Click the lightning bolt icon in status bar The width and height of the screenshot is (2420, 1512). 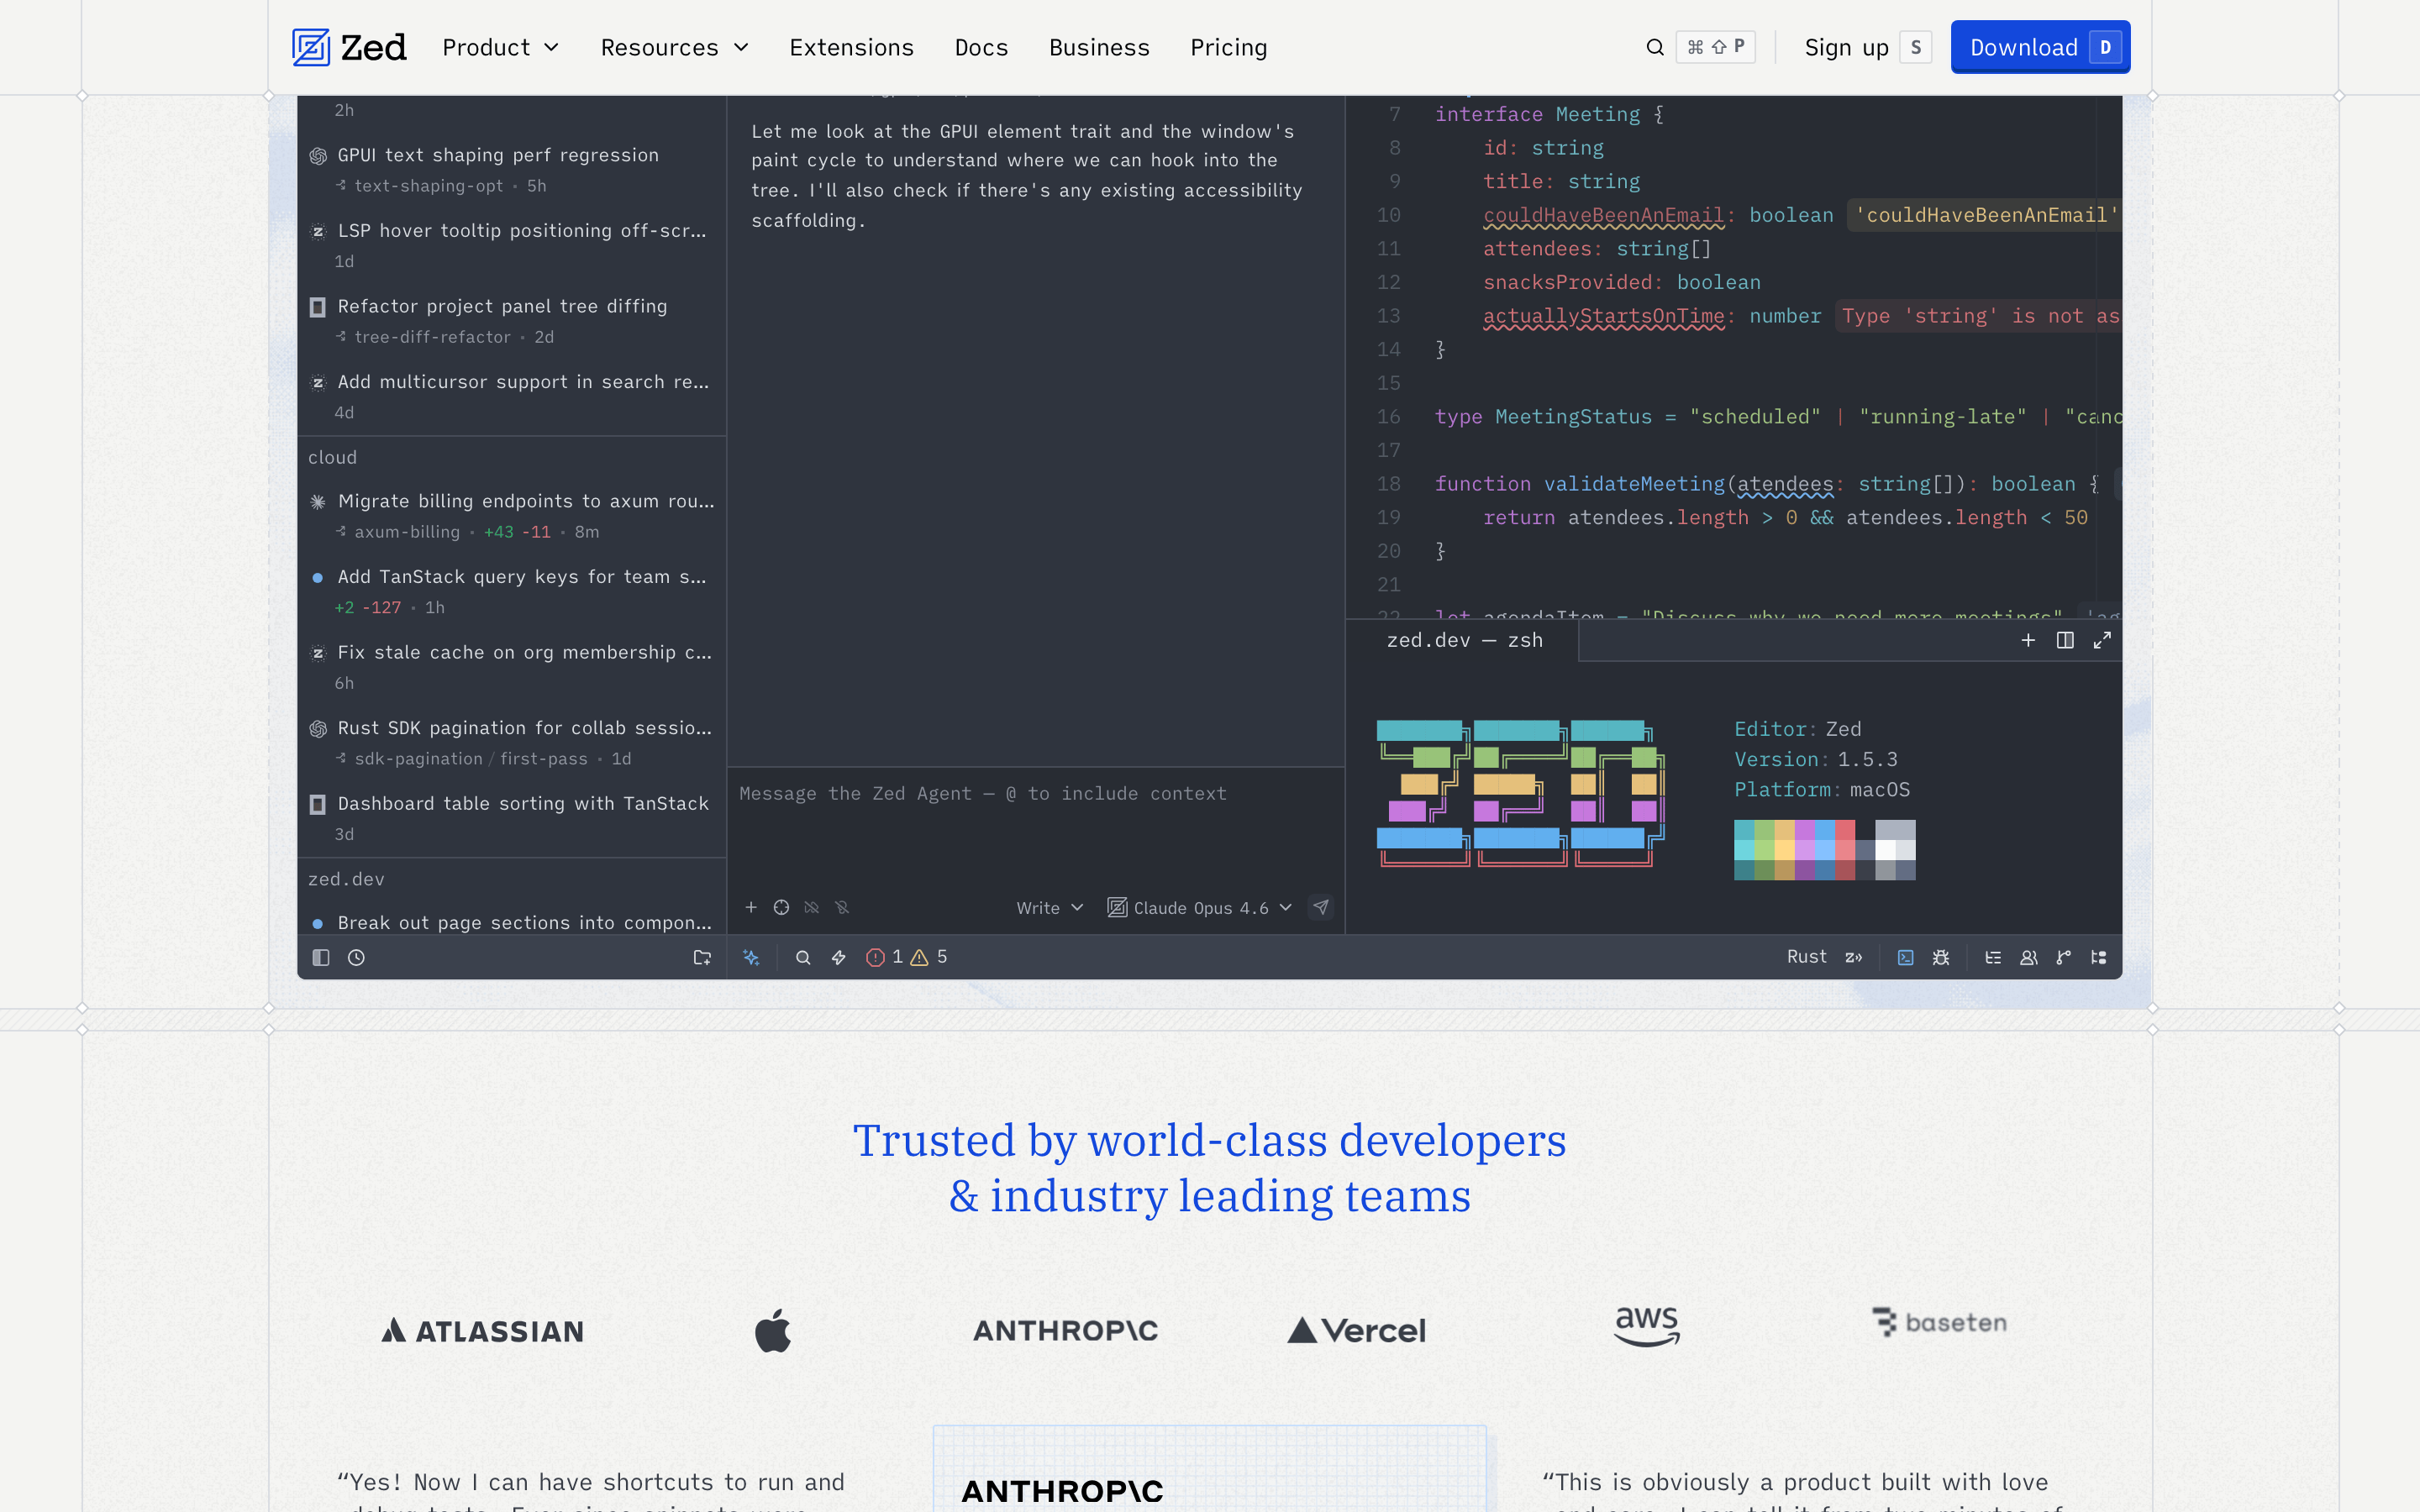coord(838,957)
